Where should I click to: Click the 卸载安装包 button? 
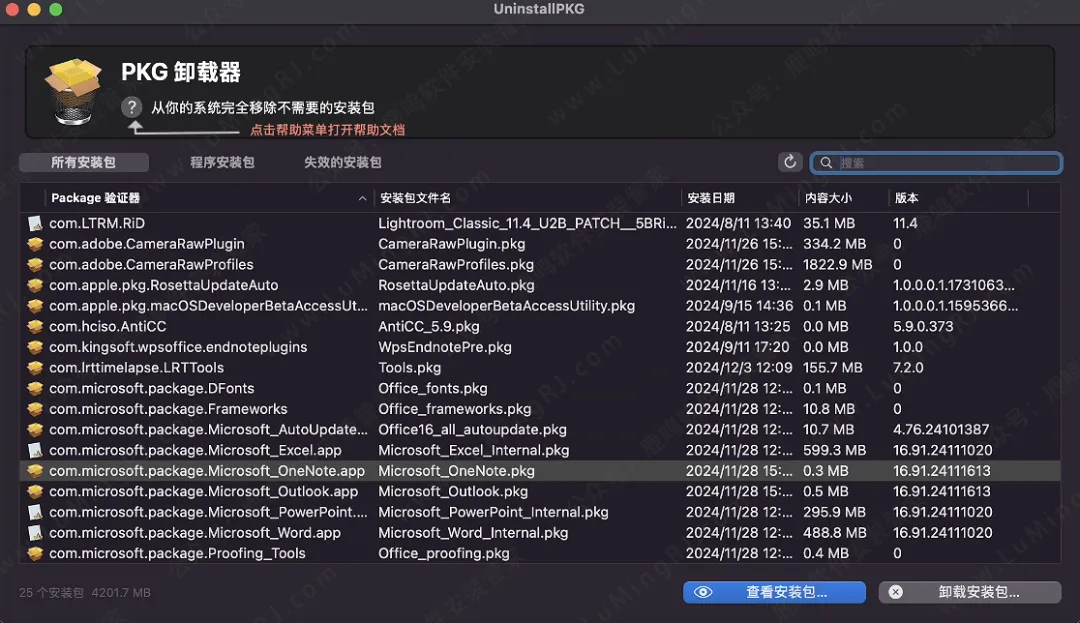coord(970,592)
